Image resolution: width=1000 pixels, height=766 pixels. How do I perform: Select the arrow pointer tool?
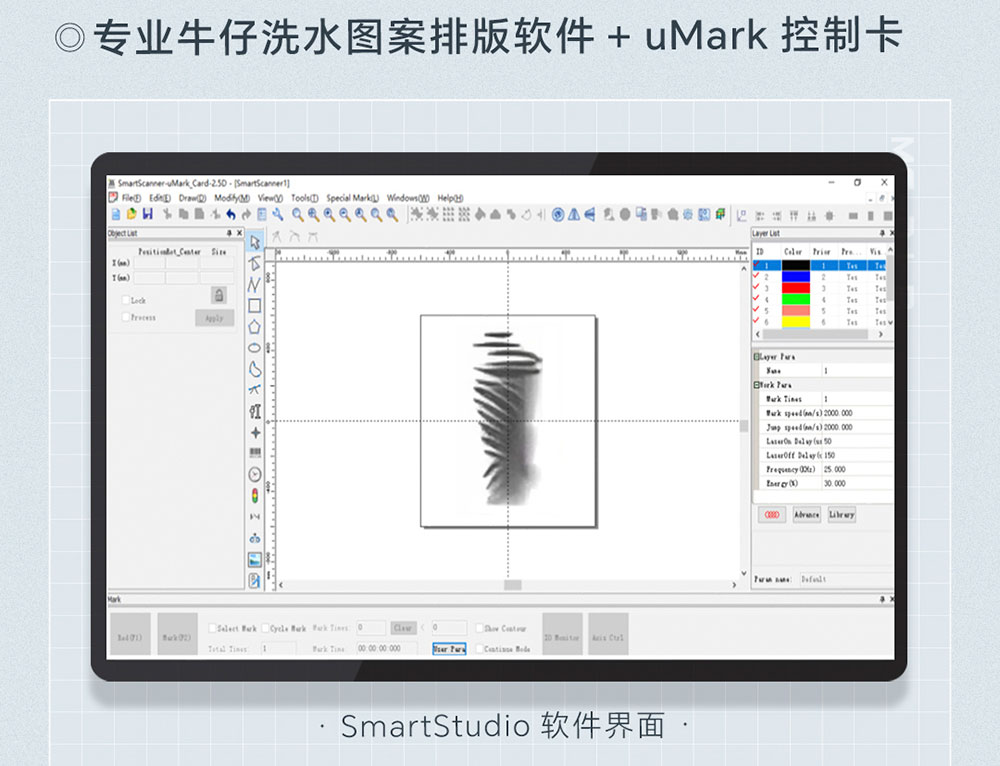[x=255, y=241]
